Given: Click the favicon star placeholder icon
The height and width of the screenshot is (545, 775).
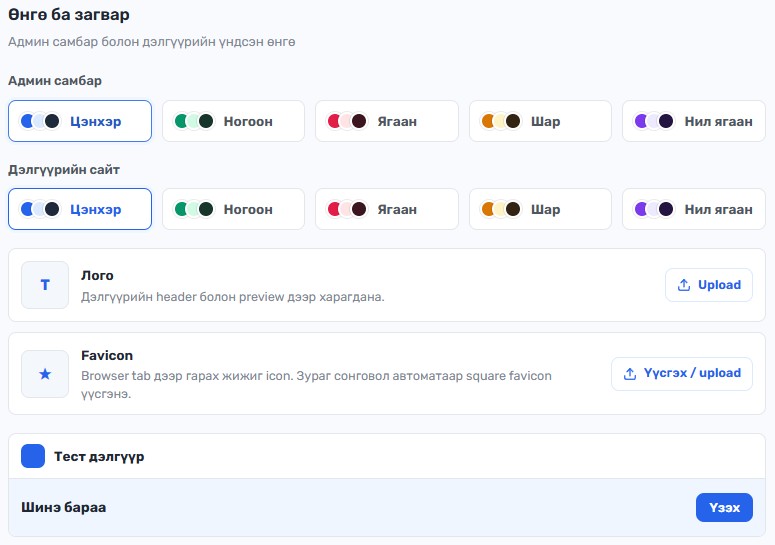Looking at the screenshot, I should [x=45, y=374].
